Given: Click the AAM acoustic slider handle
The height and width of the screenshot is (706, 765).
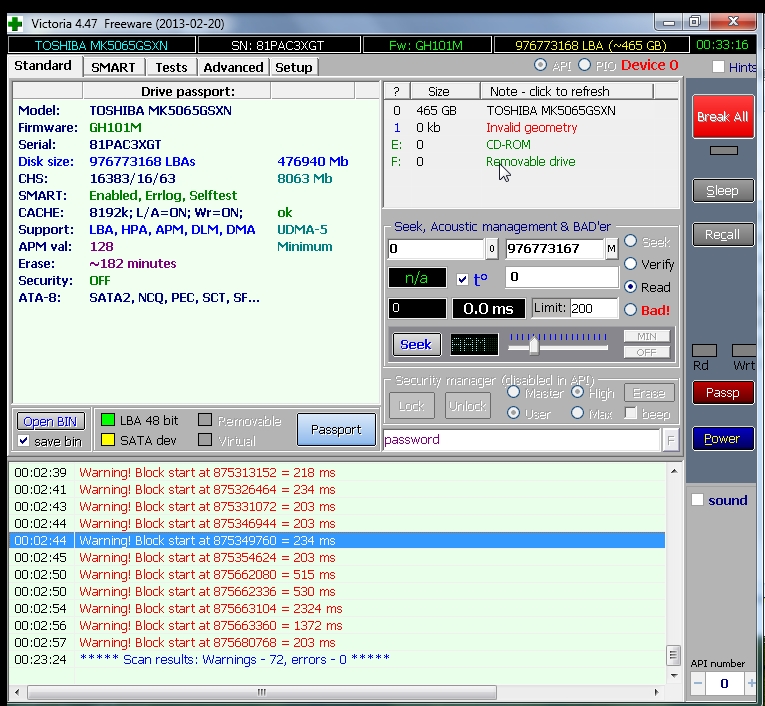Looking at the screenshot, I should 534,345.
